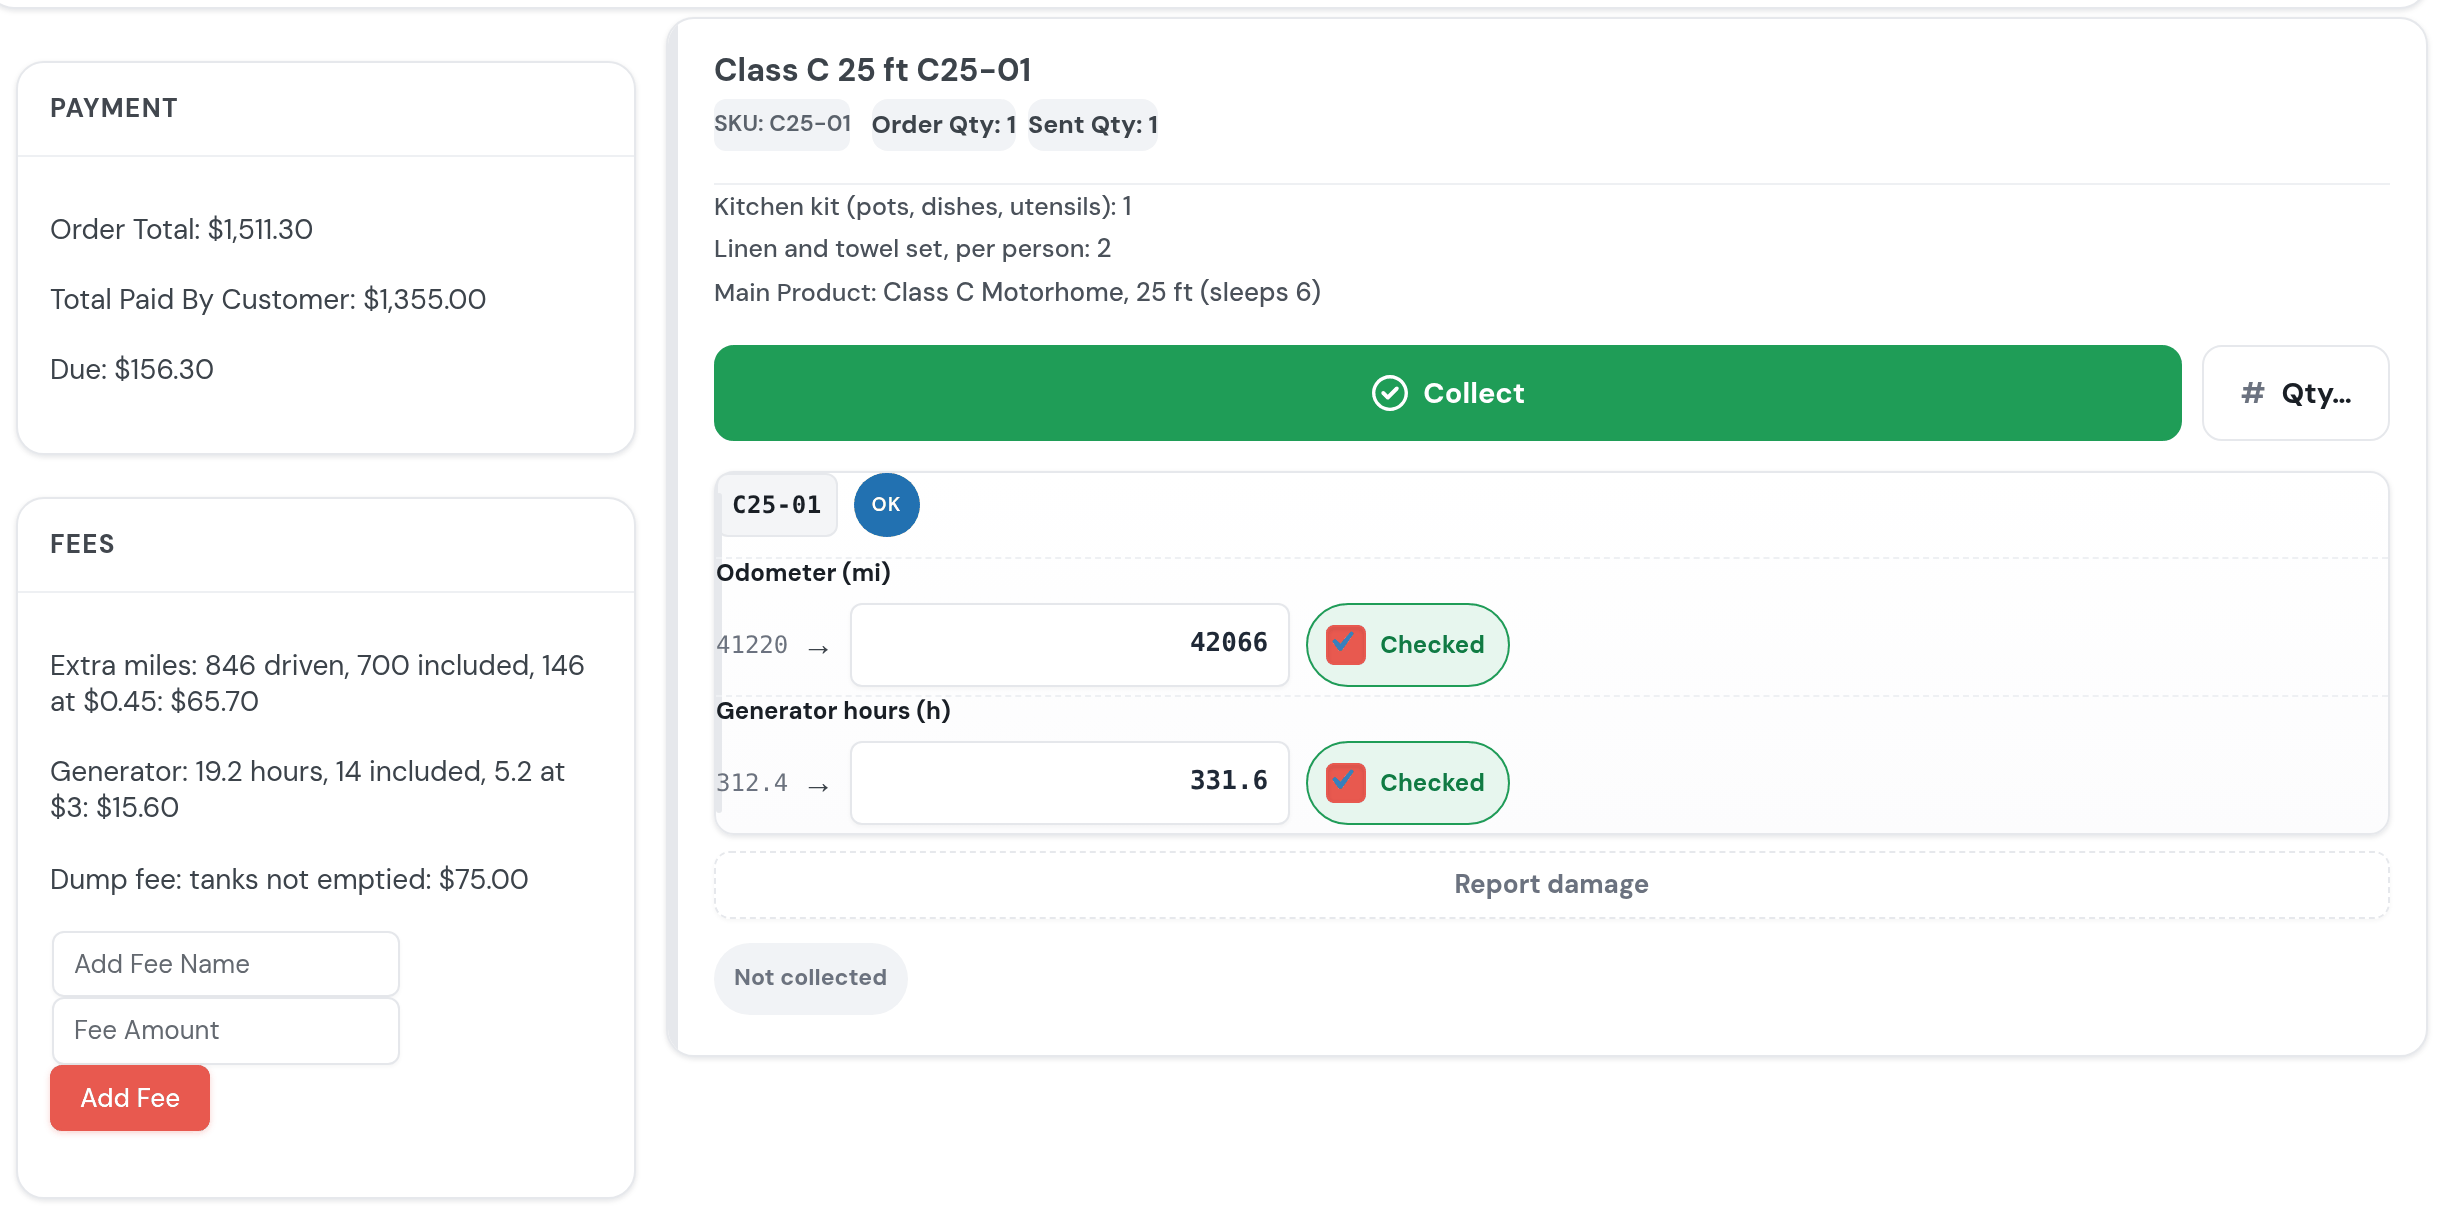The image size is (2444, 1212).
Task: Click the Order Qty: 1 chip
Action: pos(943,125)
